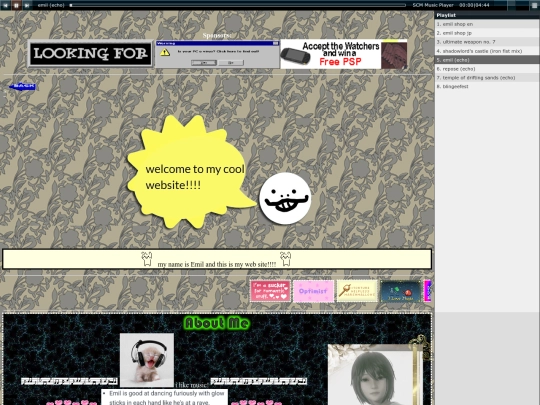
Task: Click the previous track button in music player
Action: click(5, 5)
